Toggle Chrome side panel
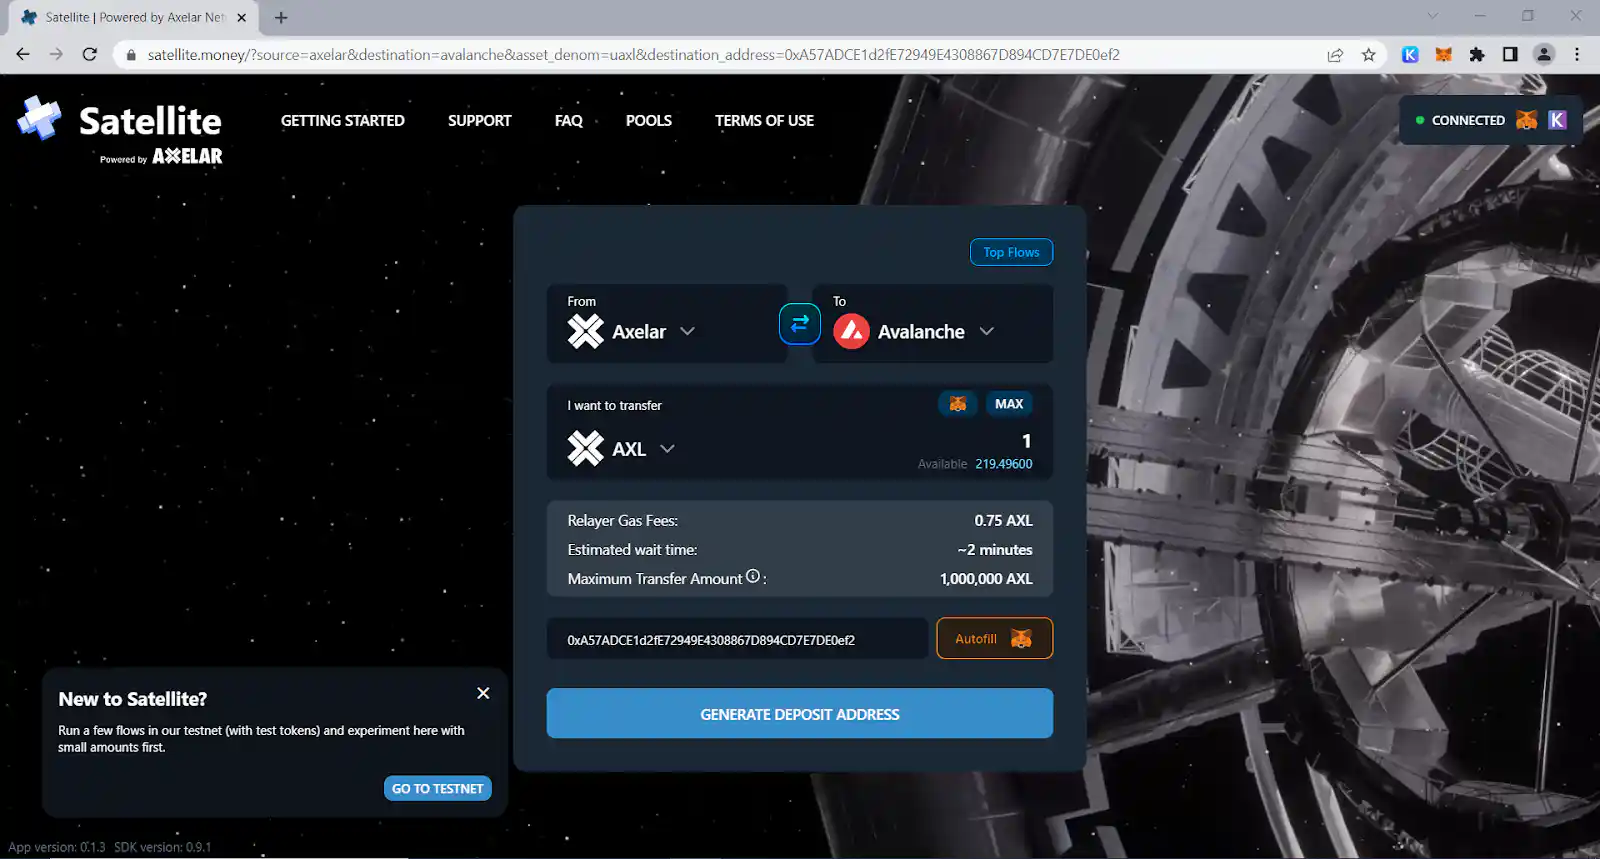This screenshot has height=859, width=1600. (x=1510, y=55)
